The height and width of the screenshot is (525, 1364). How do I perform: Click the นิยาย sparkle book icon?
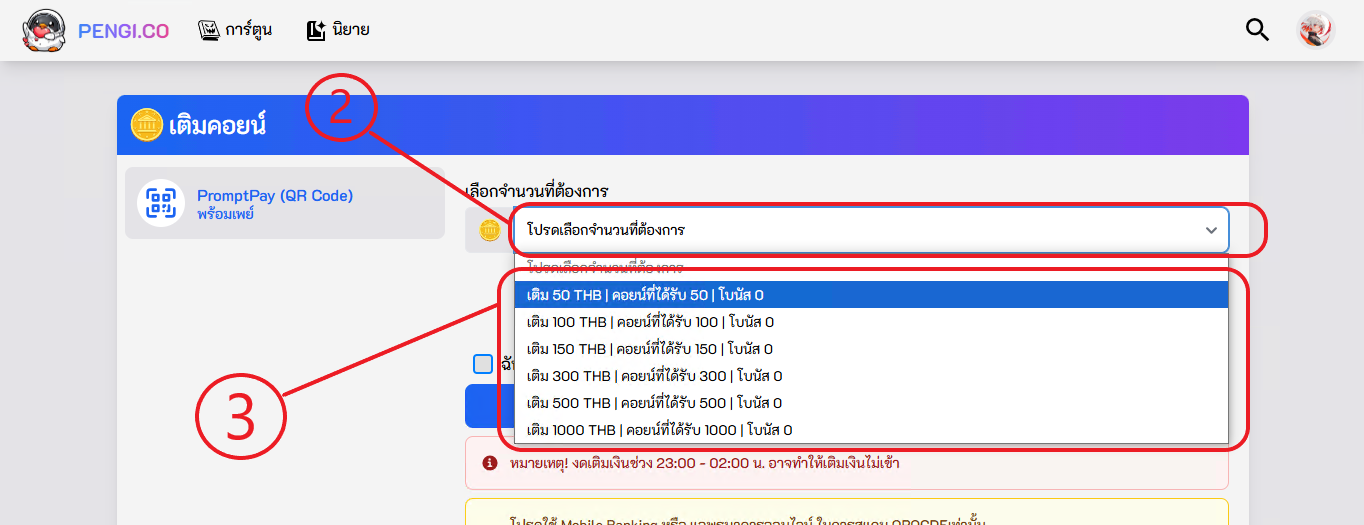317,31
